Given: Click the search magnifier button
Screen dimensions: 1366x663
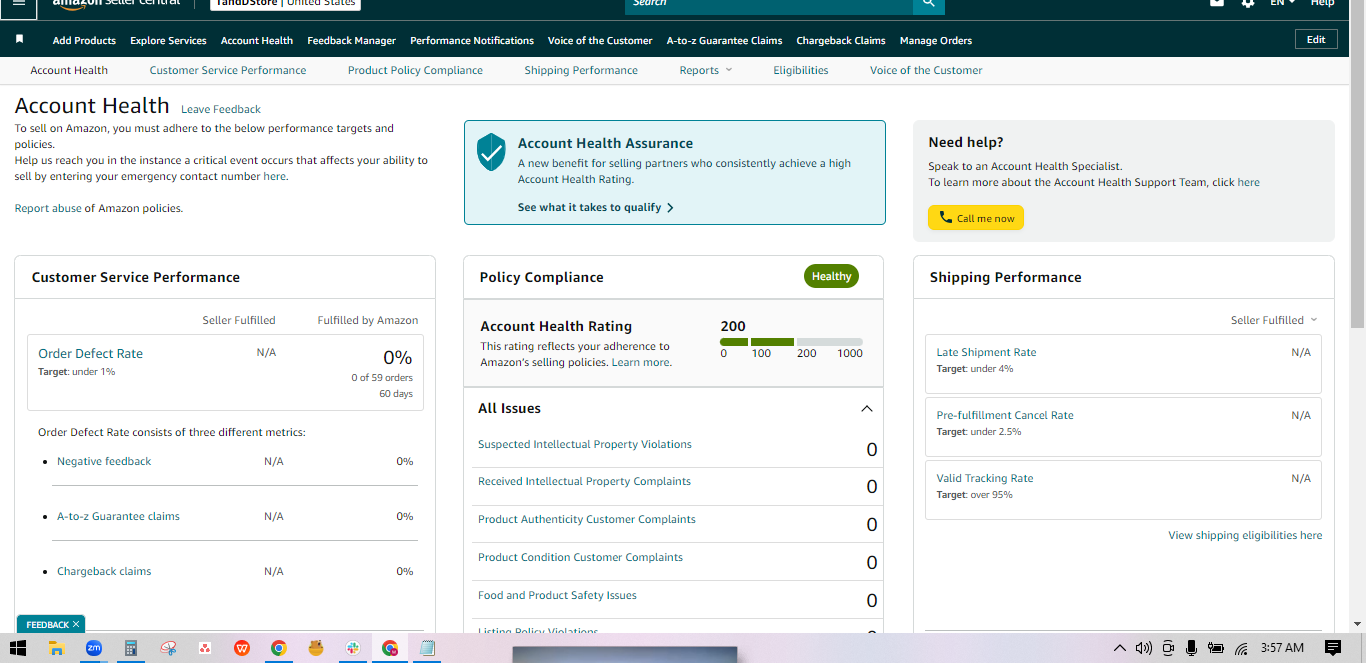Looking at the screenshot, I should pos(929,5).
